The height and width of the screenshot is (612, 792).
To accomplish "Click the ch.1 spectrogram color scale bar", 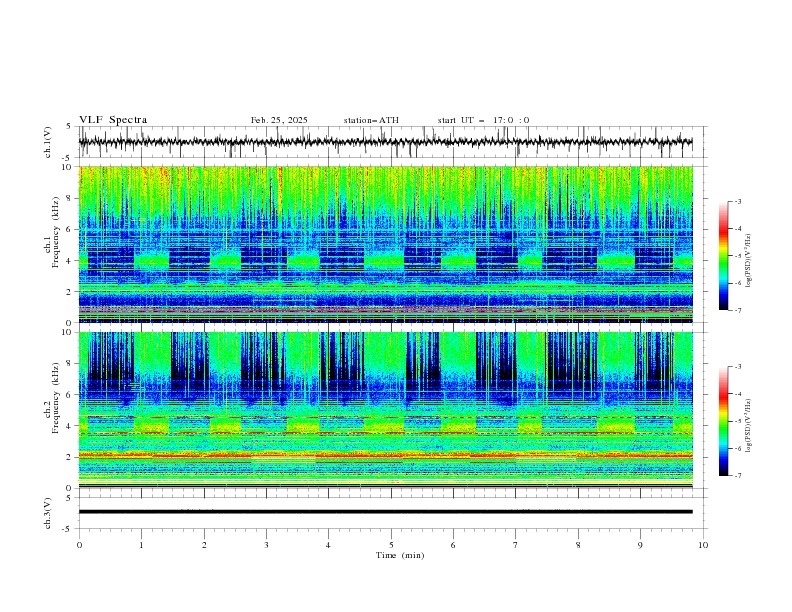I will pos(723,255).
